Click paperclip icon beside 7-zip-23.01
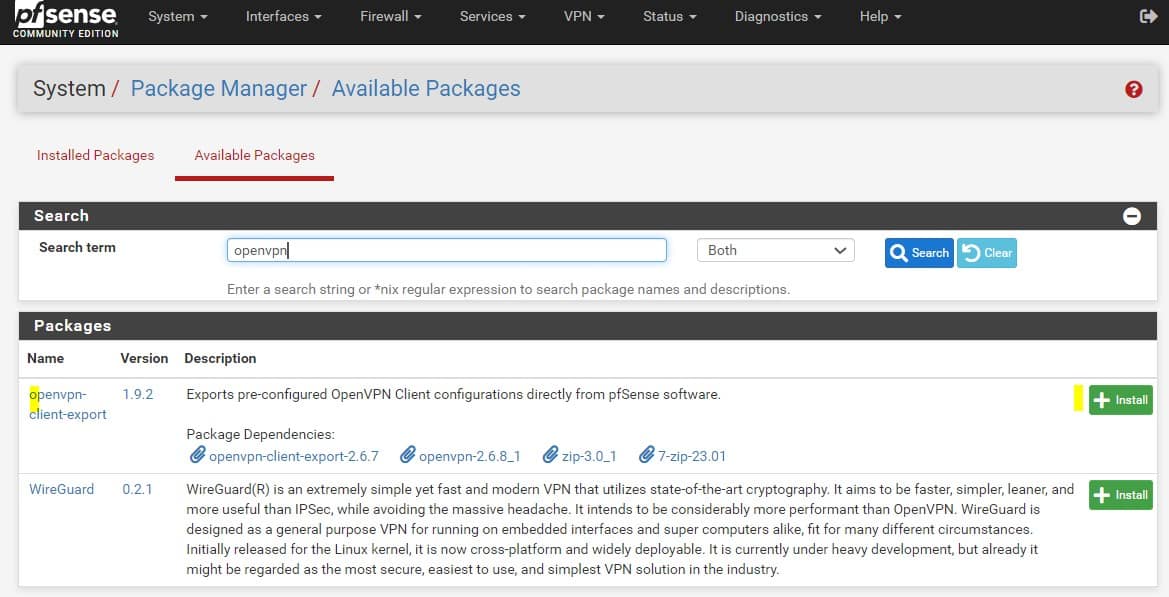 click(x=646, y=455)
